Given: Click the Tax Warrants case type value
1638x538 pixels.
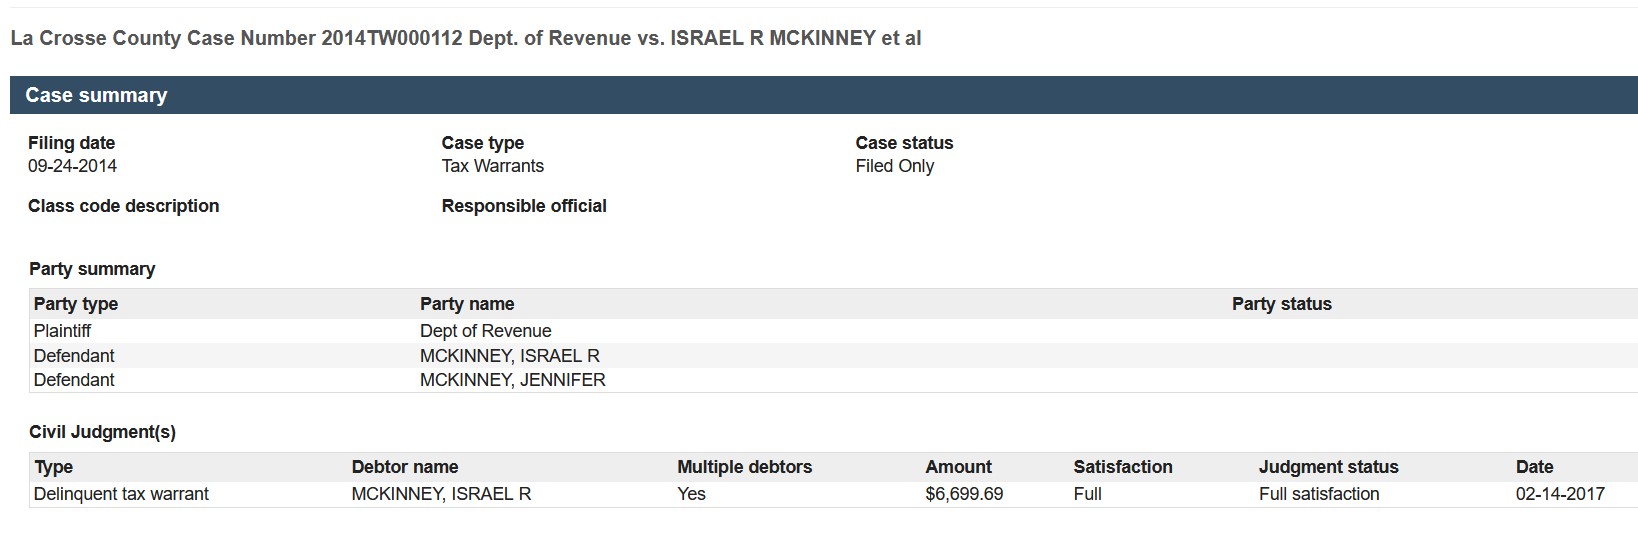Looking at the screenshot, I should coord(493,166).
